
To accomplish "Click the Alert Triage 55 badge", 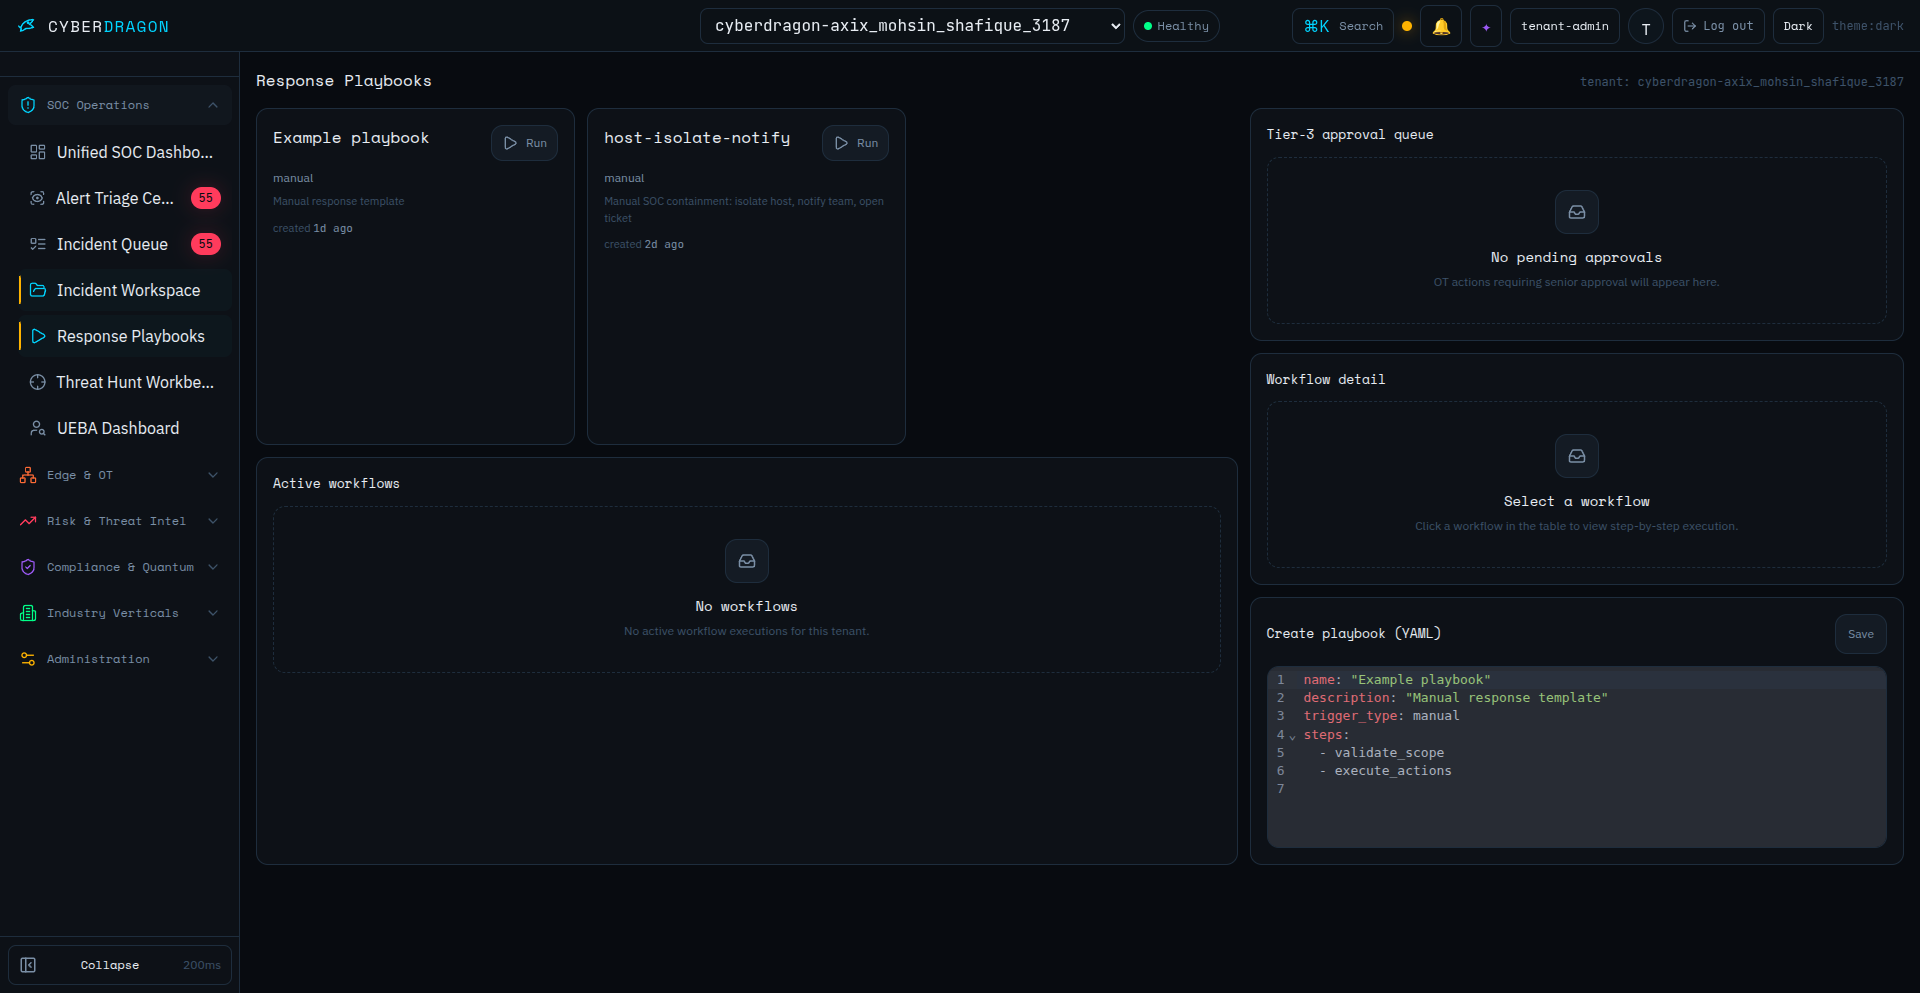I will 206,198.
